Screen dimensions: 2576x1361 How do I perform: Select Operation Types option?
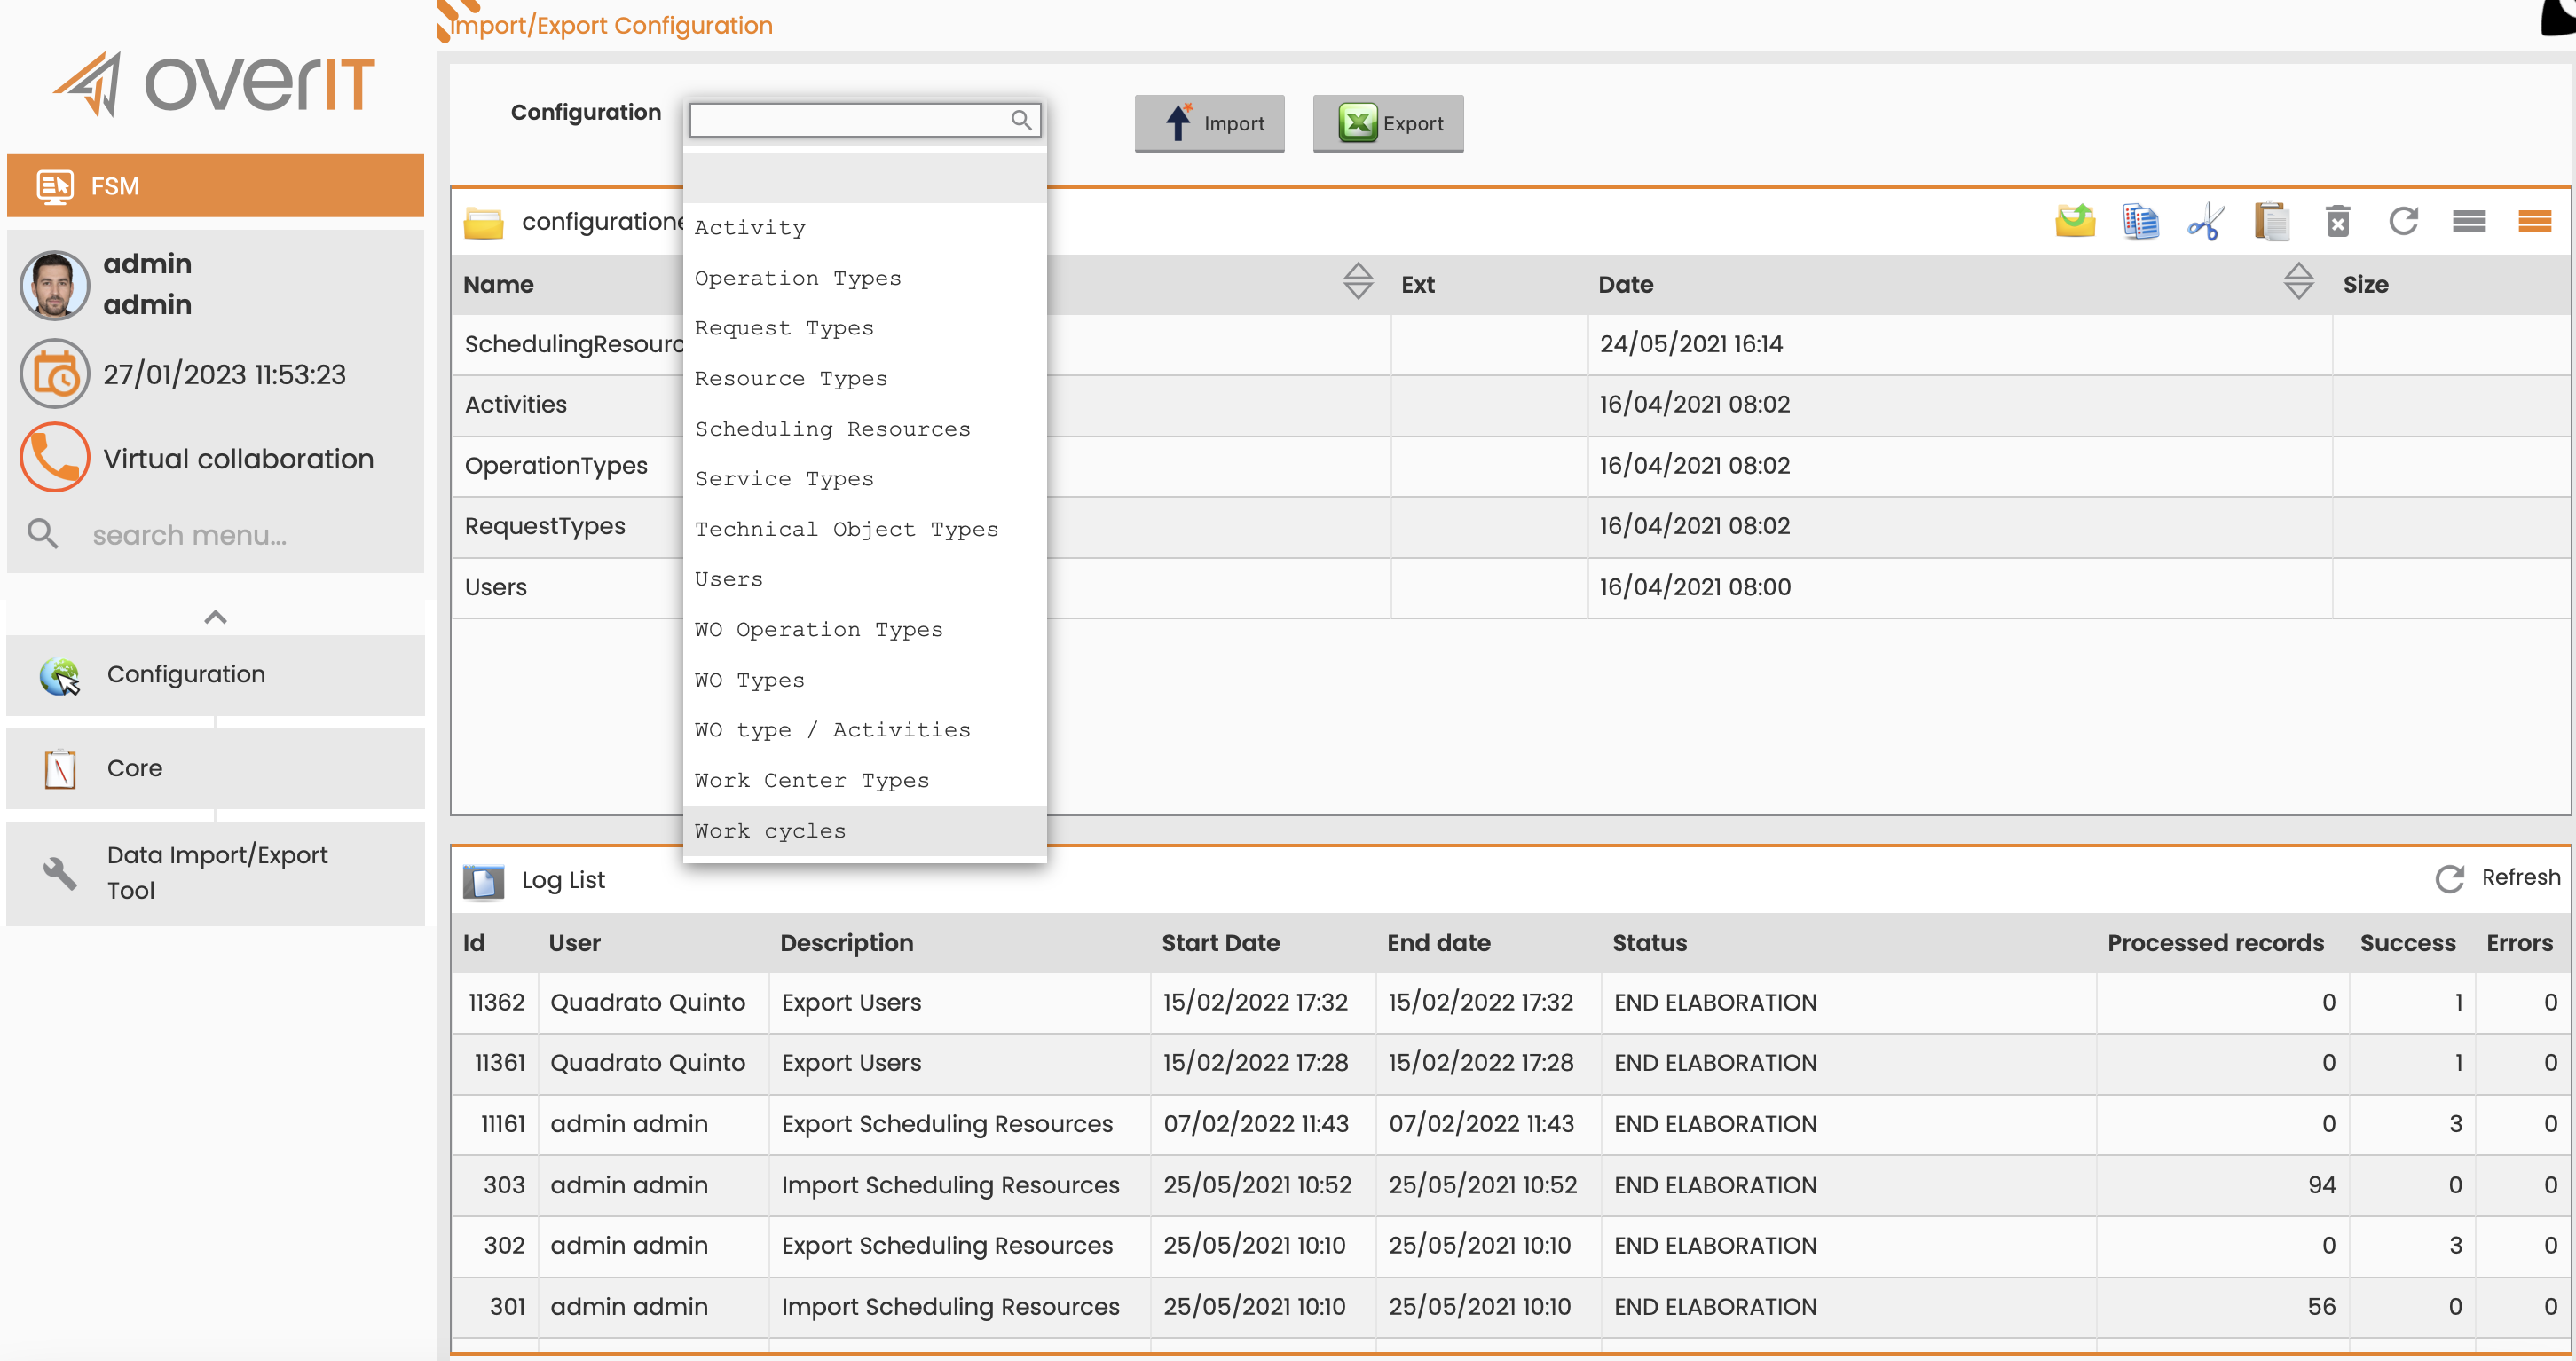click(864, 278)
